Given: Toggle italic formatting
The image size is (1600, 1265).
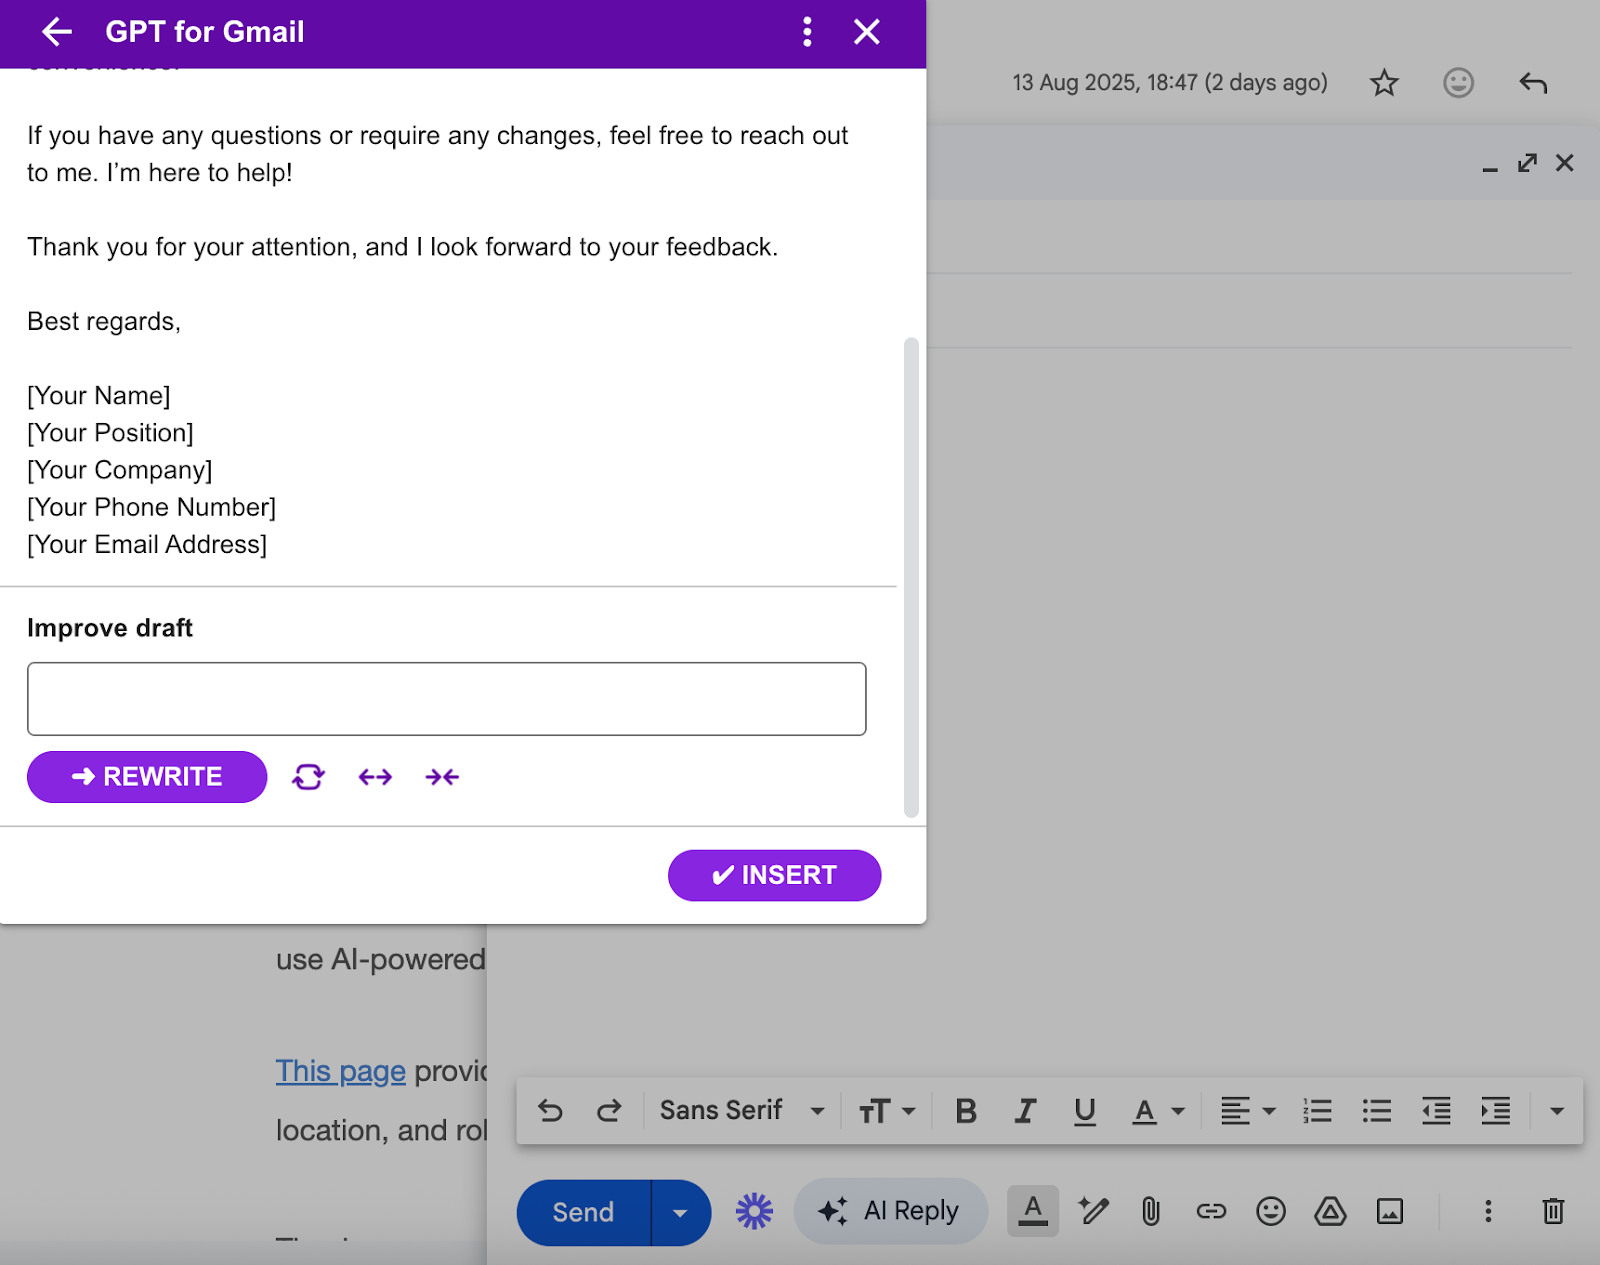Looking at the screenshot, I should tap(1025, 1111).
